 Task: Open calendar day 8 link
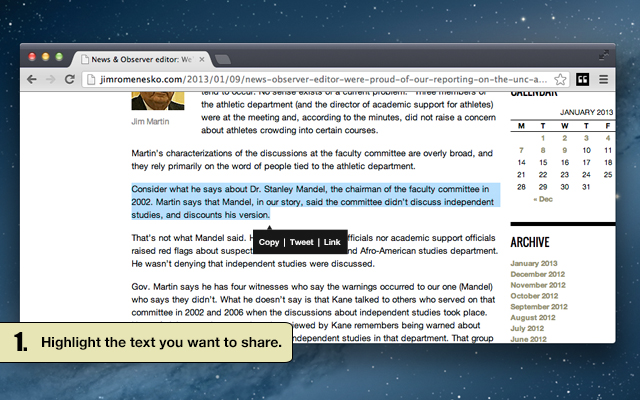543,150
